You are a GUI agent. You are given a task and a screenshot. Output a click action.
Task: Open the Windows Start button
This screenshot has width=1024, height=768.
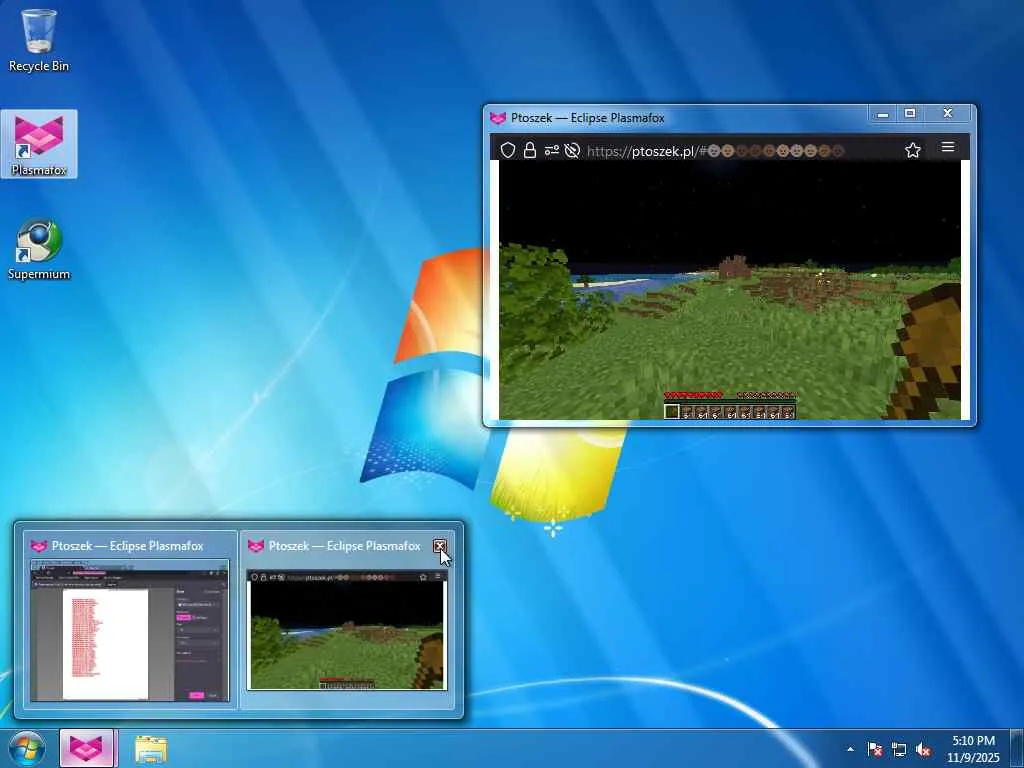click(26, 748)
